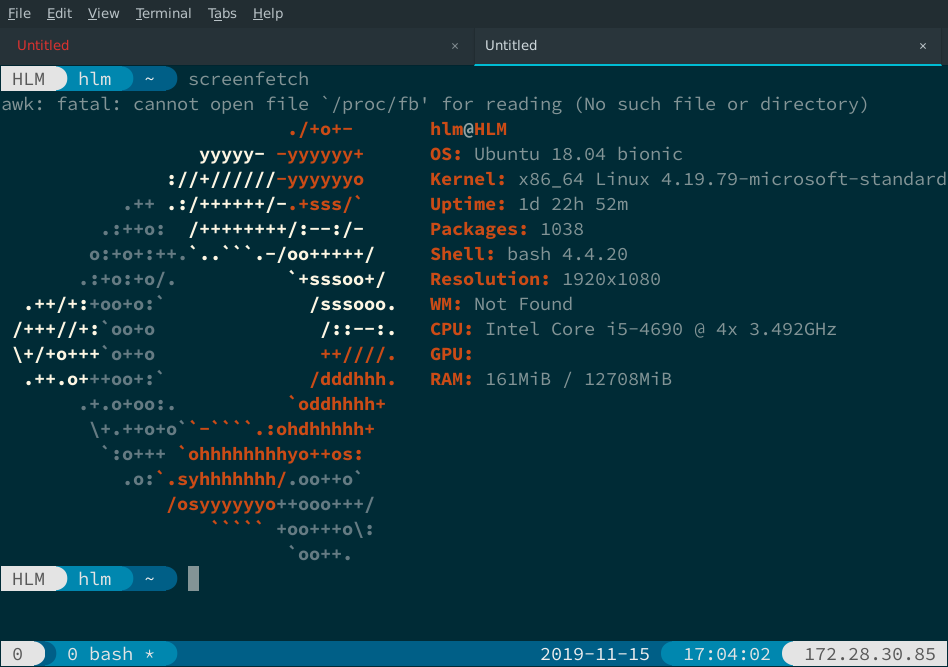Click the terminal cursor block
The height and width of the screenshot is (667, 948).
[193, 579]
